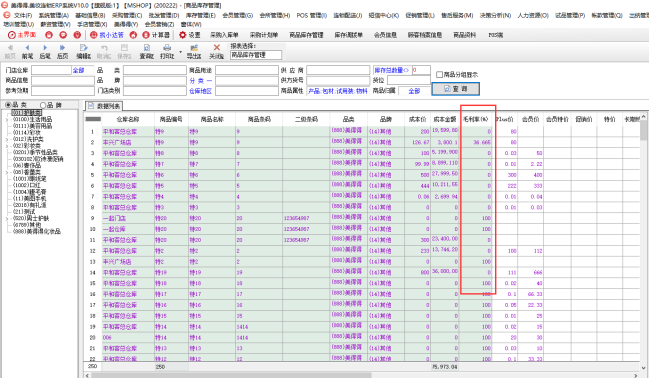Select the 品类 radio button

(8, 105)
